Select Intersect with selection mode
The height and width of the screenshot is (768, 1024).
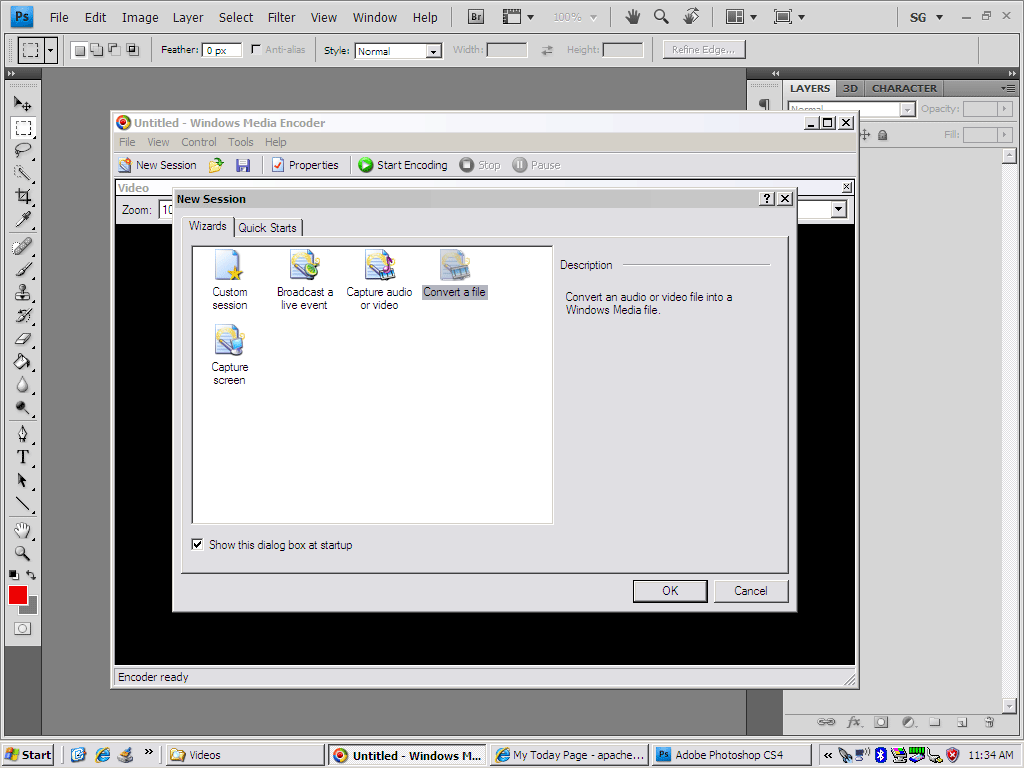coord(132,50)
